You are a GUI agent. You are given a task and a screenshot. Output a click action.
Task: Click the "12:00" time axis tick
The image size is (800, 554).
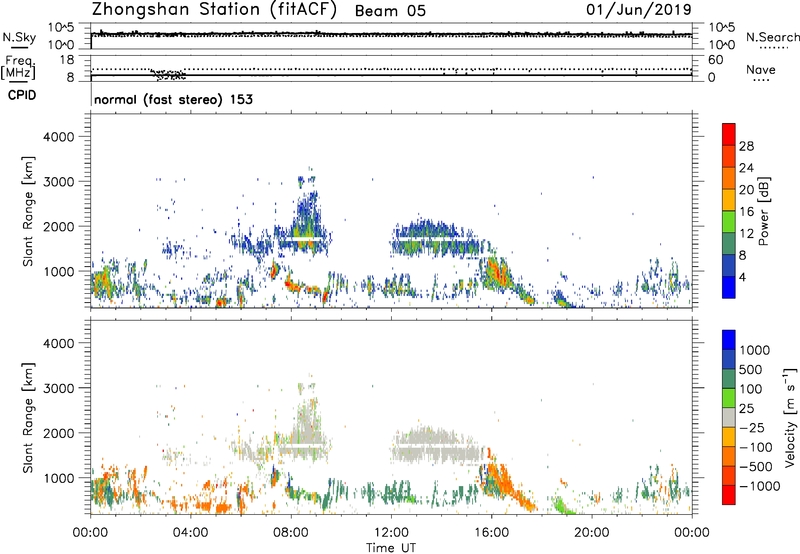click(x=391, y=533)
